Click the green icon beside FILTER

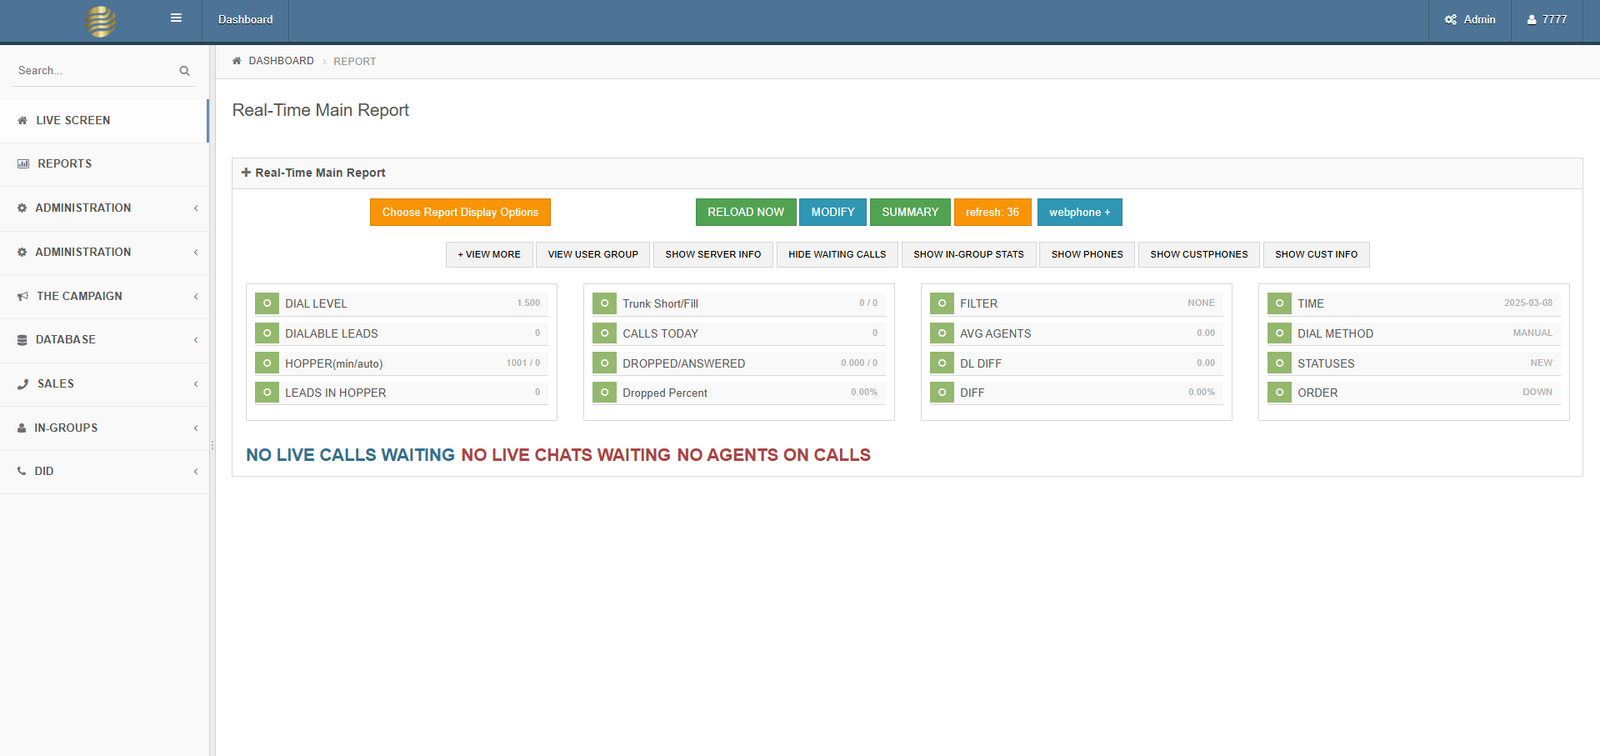pyautogui.click(x=942, y=303)
